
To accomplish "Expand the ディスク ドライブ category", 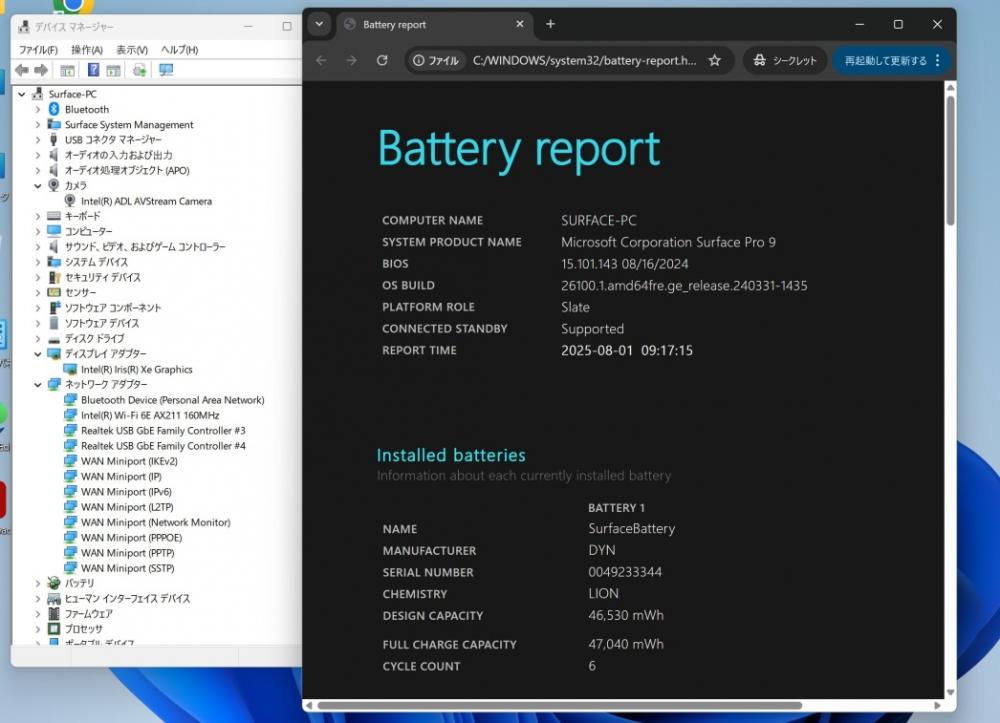I will click(38, 339).
